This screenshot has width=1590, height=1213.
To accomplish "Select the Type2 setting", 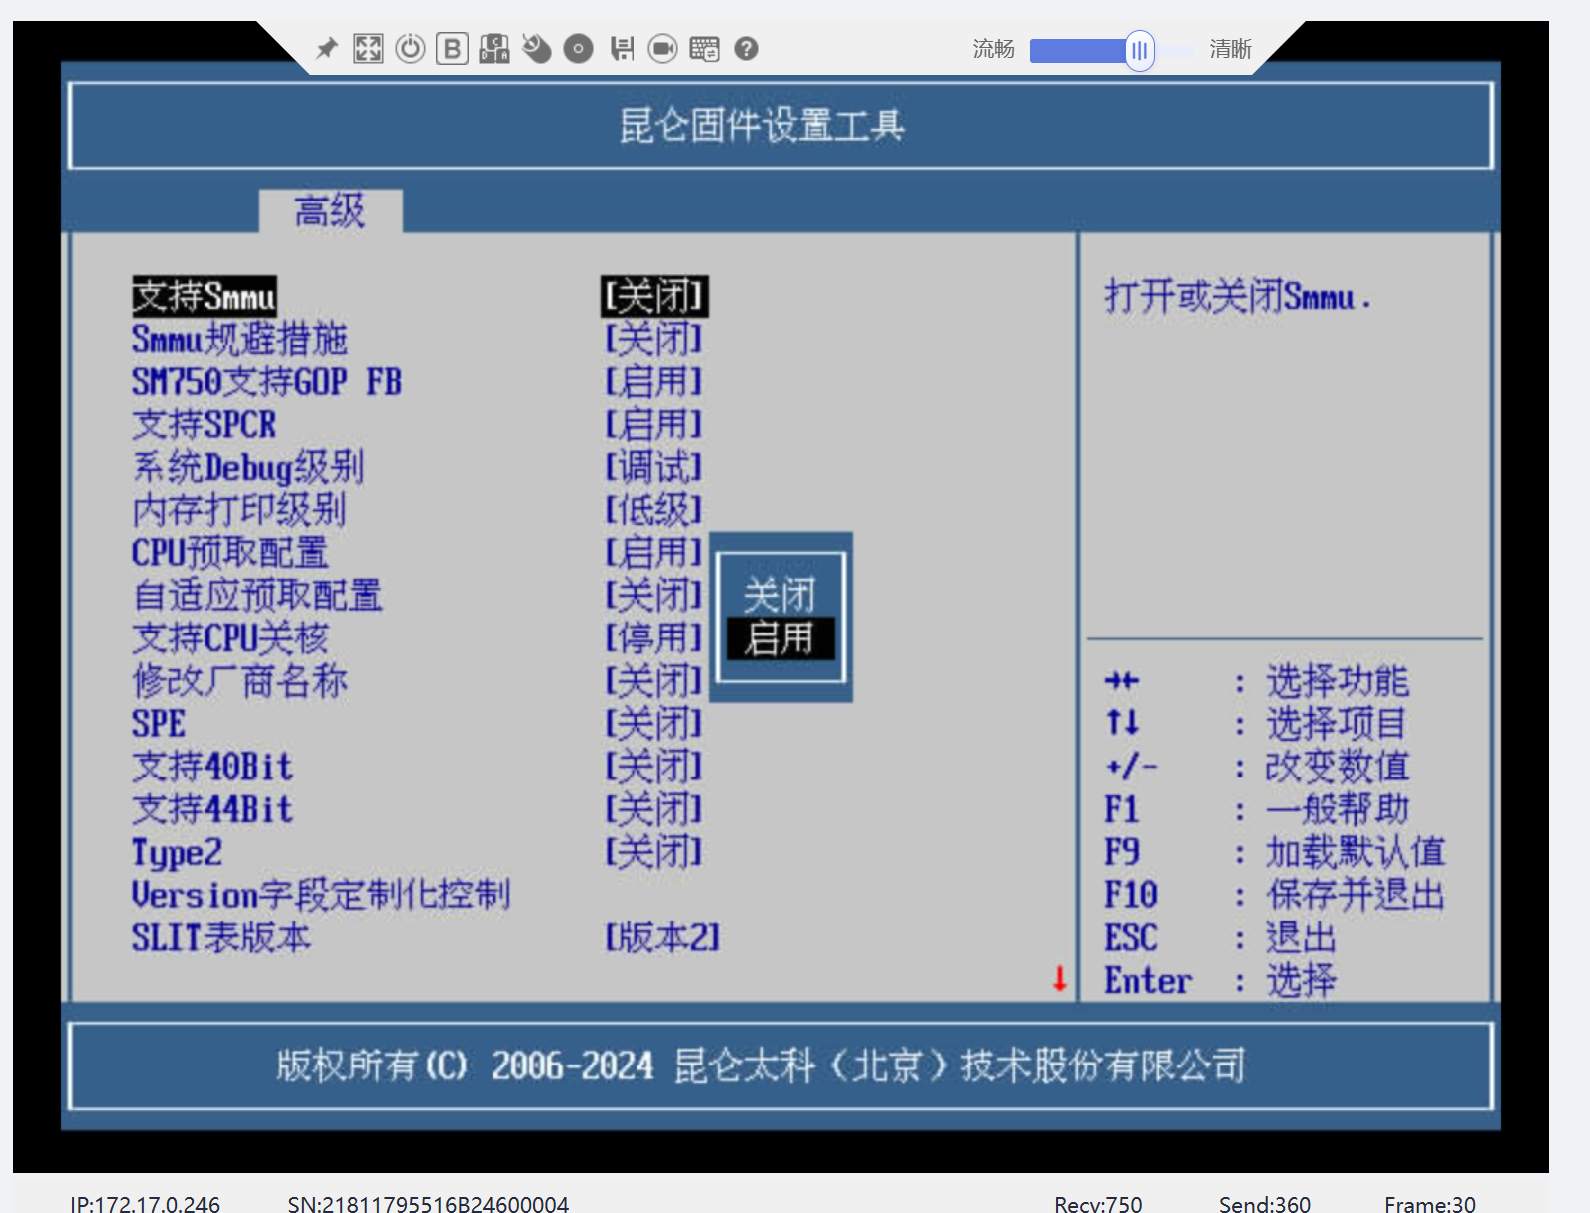I will [177, 853].
